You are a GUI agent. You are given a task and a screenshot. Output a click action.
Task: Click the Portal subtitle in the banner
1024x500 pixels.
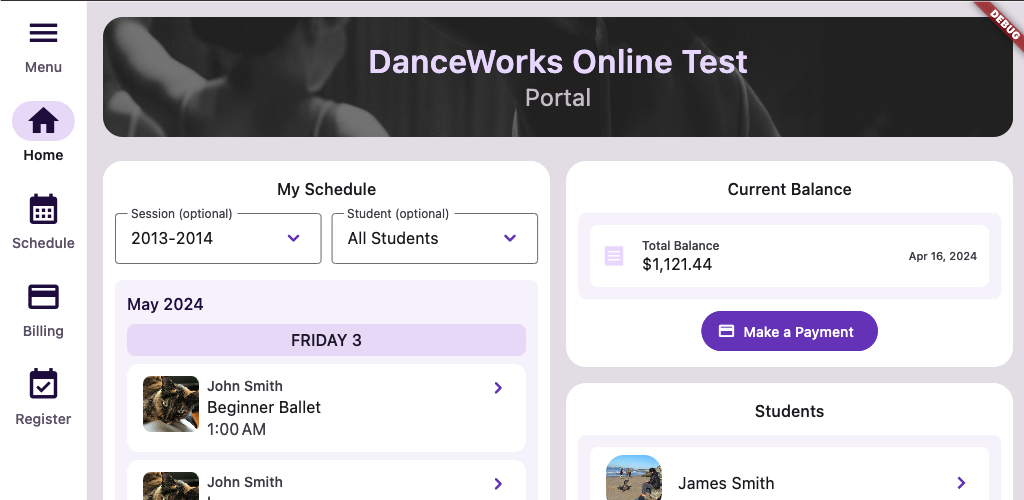(x=558, y=98)
